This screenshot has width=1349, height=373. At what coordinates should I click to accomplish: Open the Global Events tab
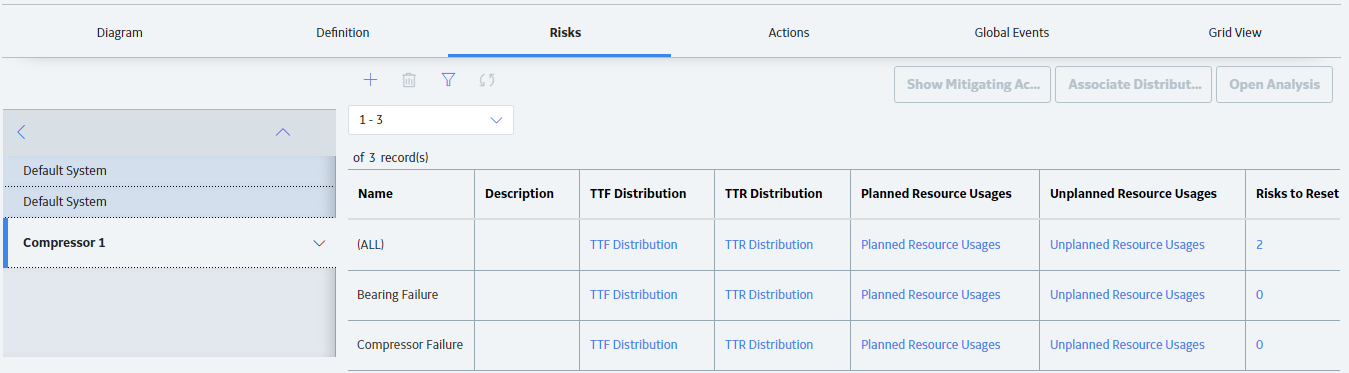[x=1012, y=32]
